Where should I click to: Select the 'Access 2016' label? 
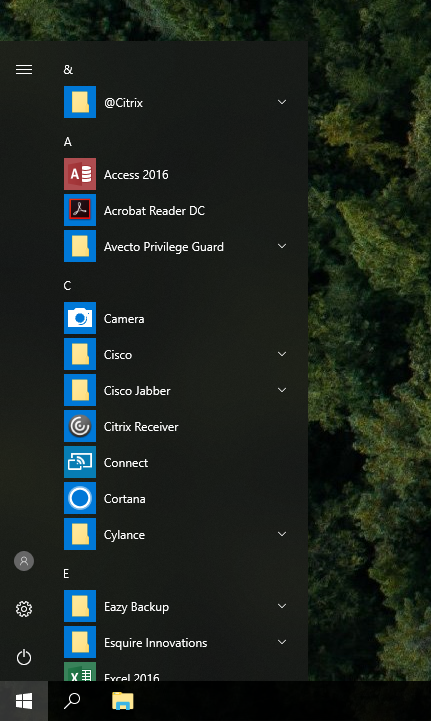[136, 175]
